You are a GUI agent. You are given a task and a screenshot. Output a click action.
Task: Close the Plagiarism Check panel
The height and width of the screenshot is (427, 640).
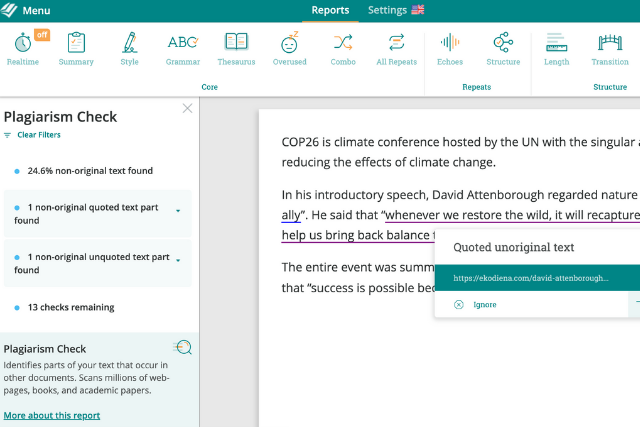coord(187,108)
